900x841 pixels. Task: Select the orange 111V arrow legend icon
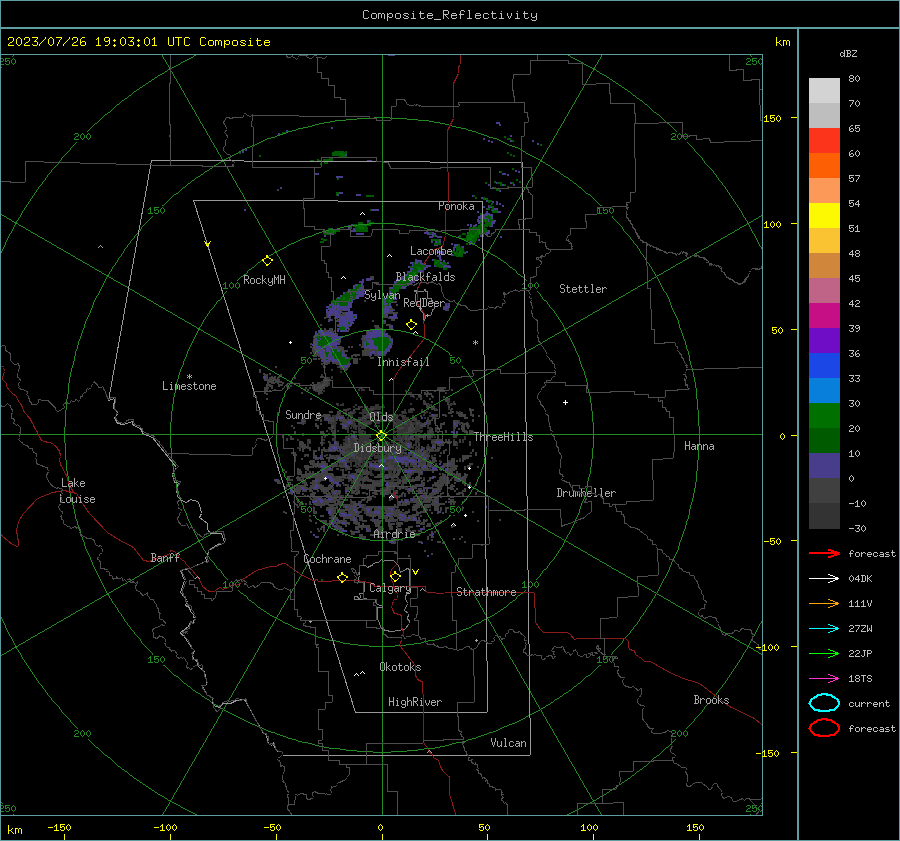click(824, 603)
